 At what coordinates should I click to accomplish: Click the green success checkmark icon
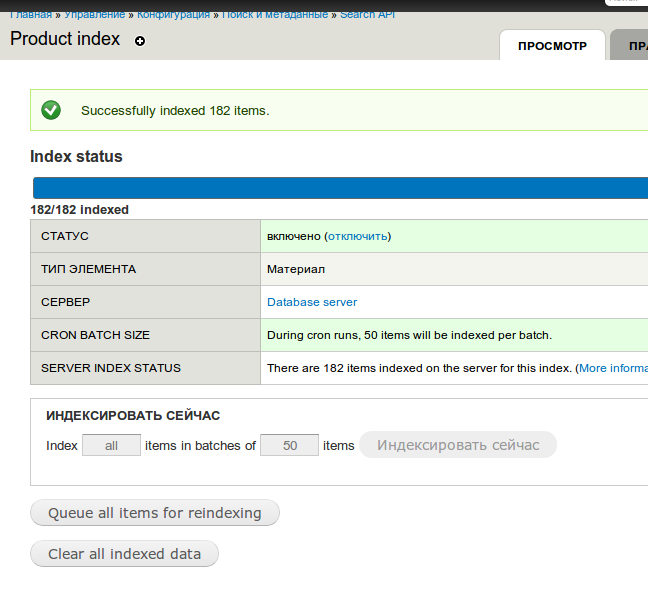51,110
